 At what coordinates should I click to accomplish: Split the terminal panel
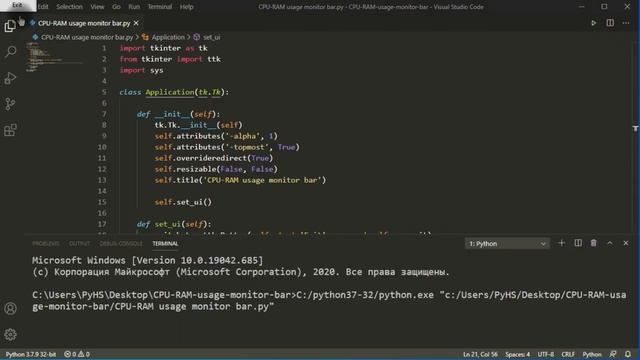[578, 243]
